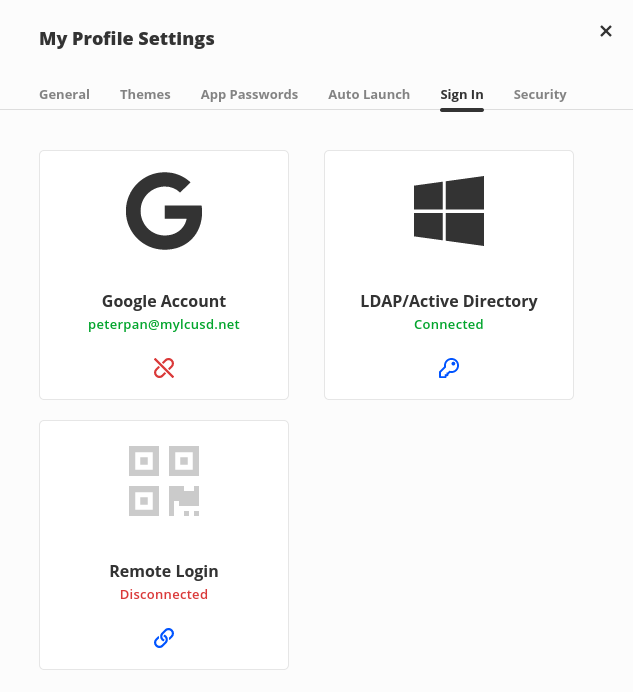Unlink the Google Account with the red broken-link icon
Image resolution: width=633 pixels, height=692 pixels.
pyautogui.click(x=164, y=368)
